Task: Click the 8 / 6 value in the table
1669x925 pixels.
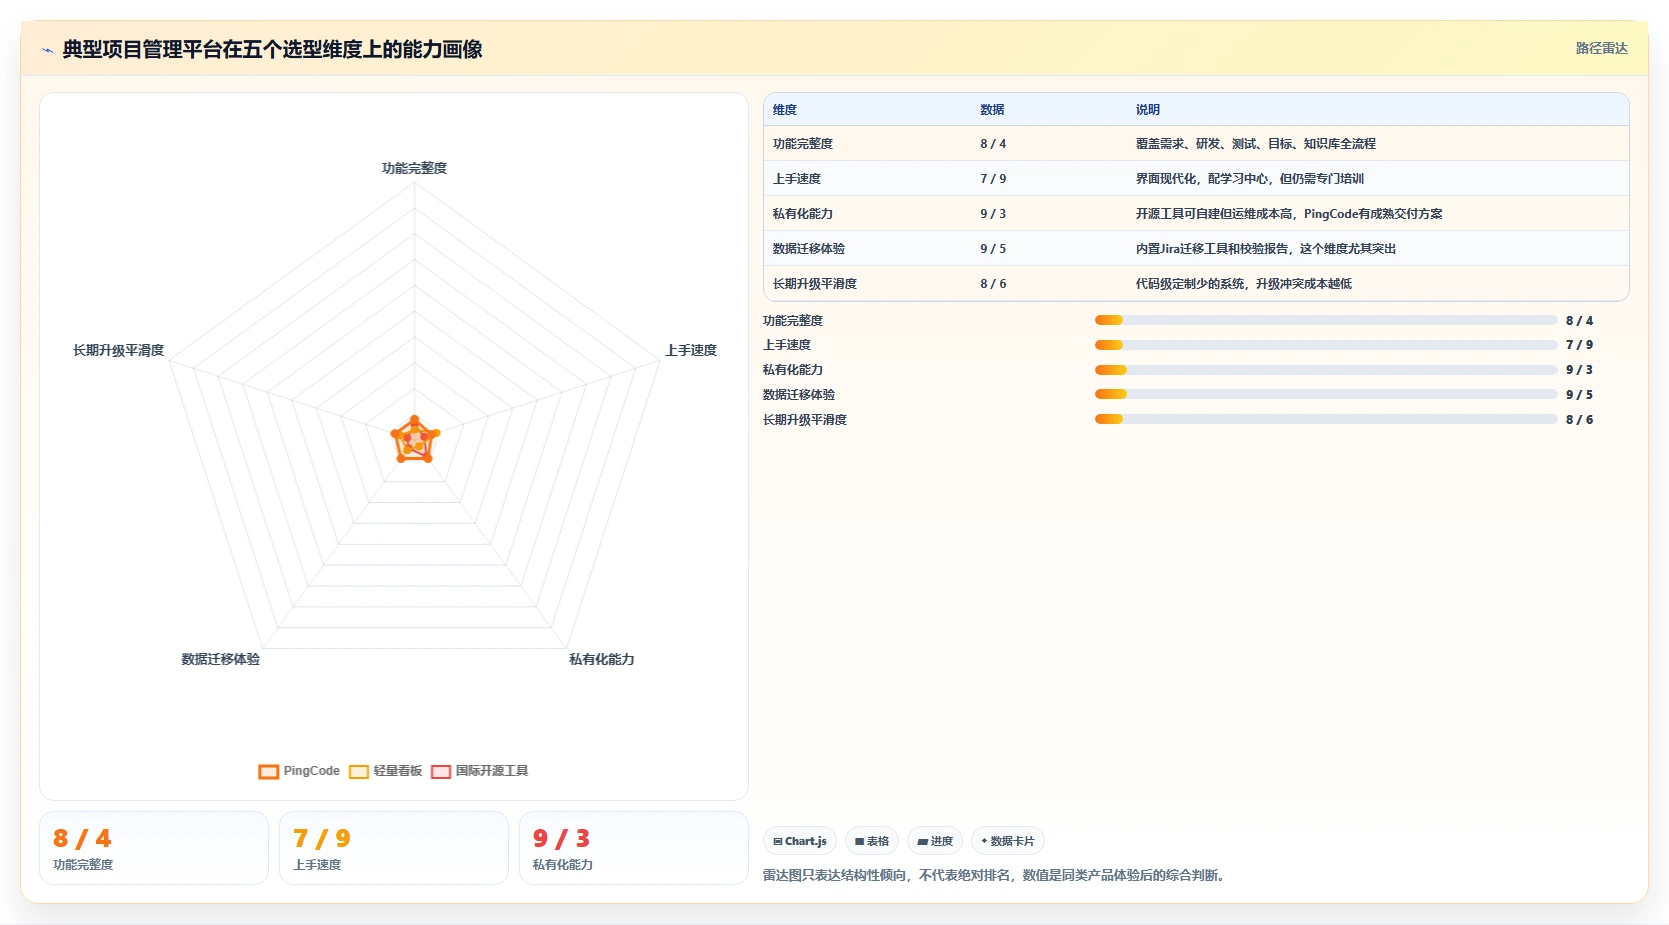Action: coord(993,284)
